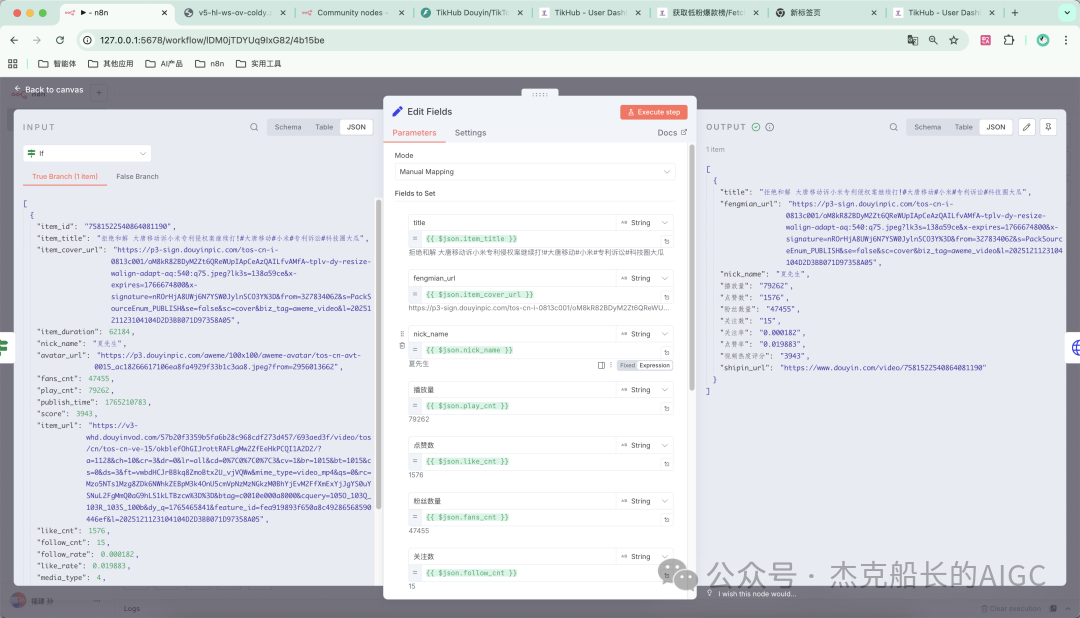Click the pencil edit output icon

1026,127
